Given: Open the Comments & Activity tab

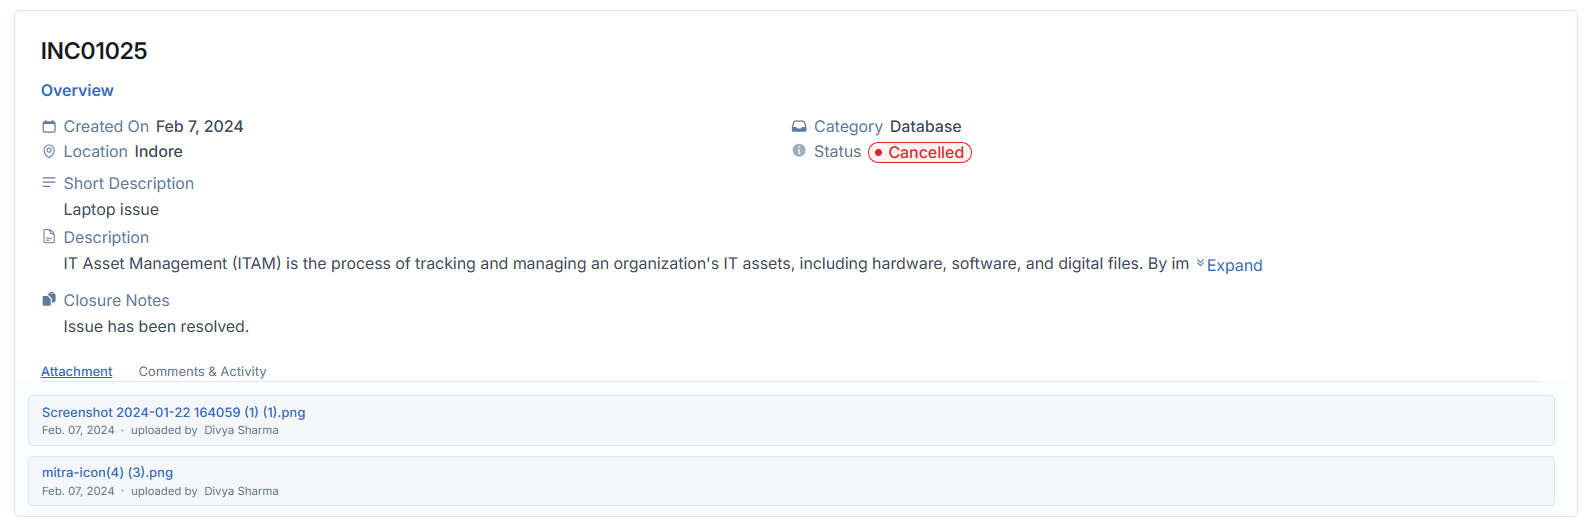Looking at the screenshot, I should tap(202, 372).
